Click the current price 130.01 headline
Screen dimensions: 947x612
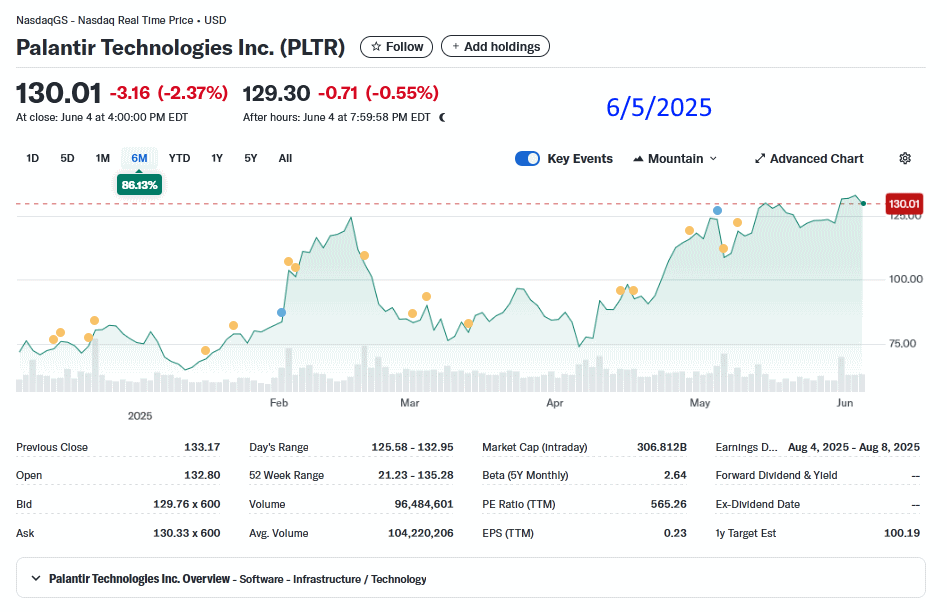click(59, 93)
